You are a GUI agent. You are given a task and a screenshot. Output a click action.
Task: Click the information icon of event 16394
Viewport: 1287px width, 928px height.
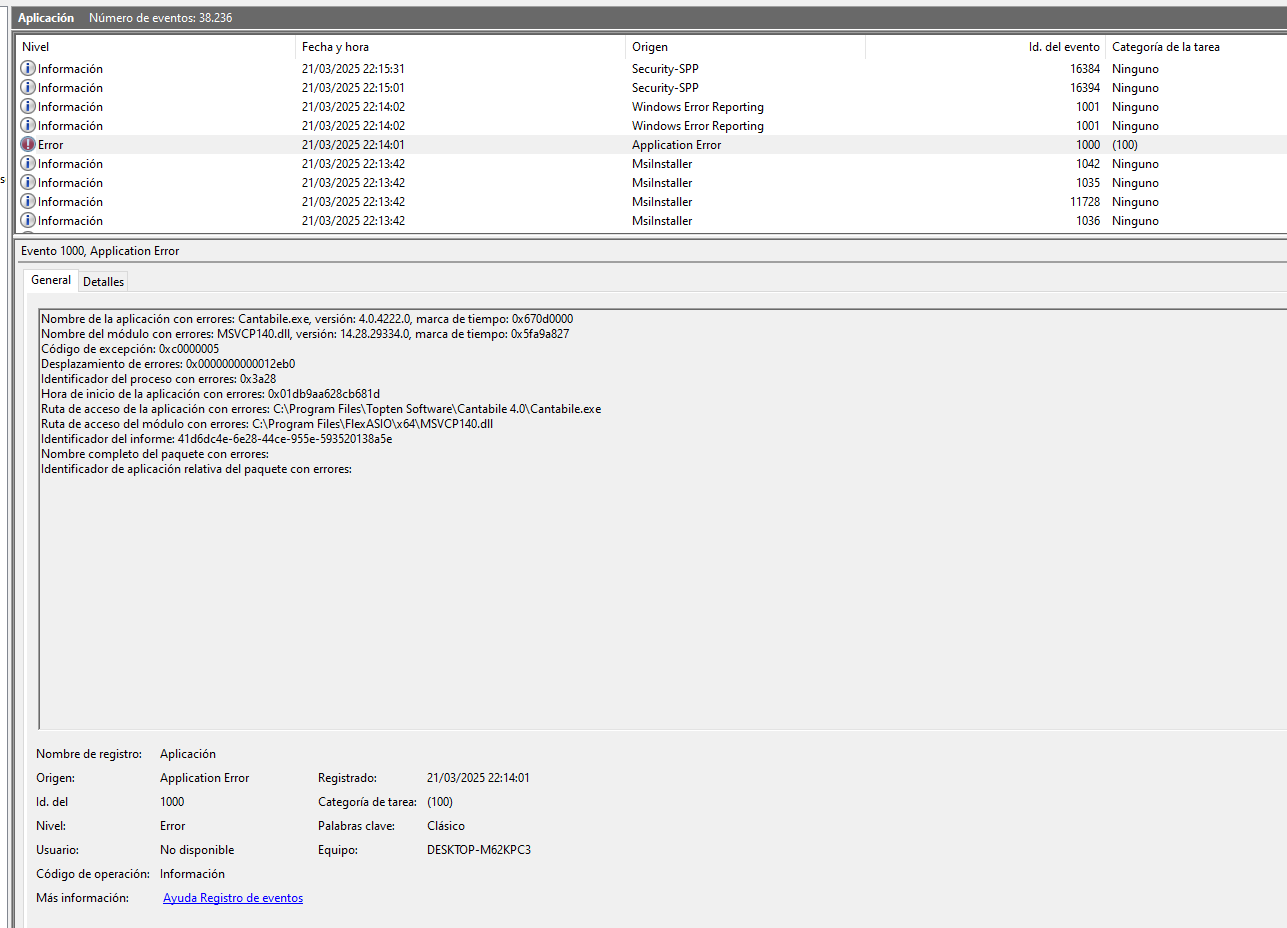click(28, 88)
